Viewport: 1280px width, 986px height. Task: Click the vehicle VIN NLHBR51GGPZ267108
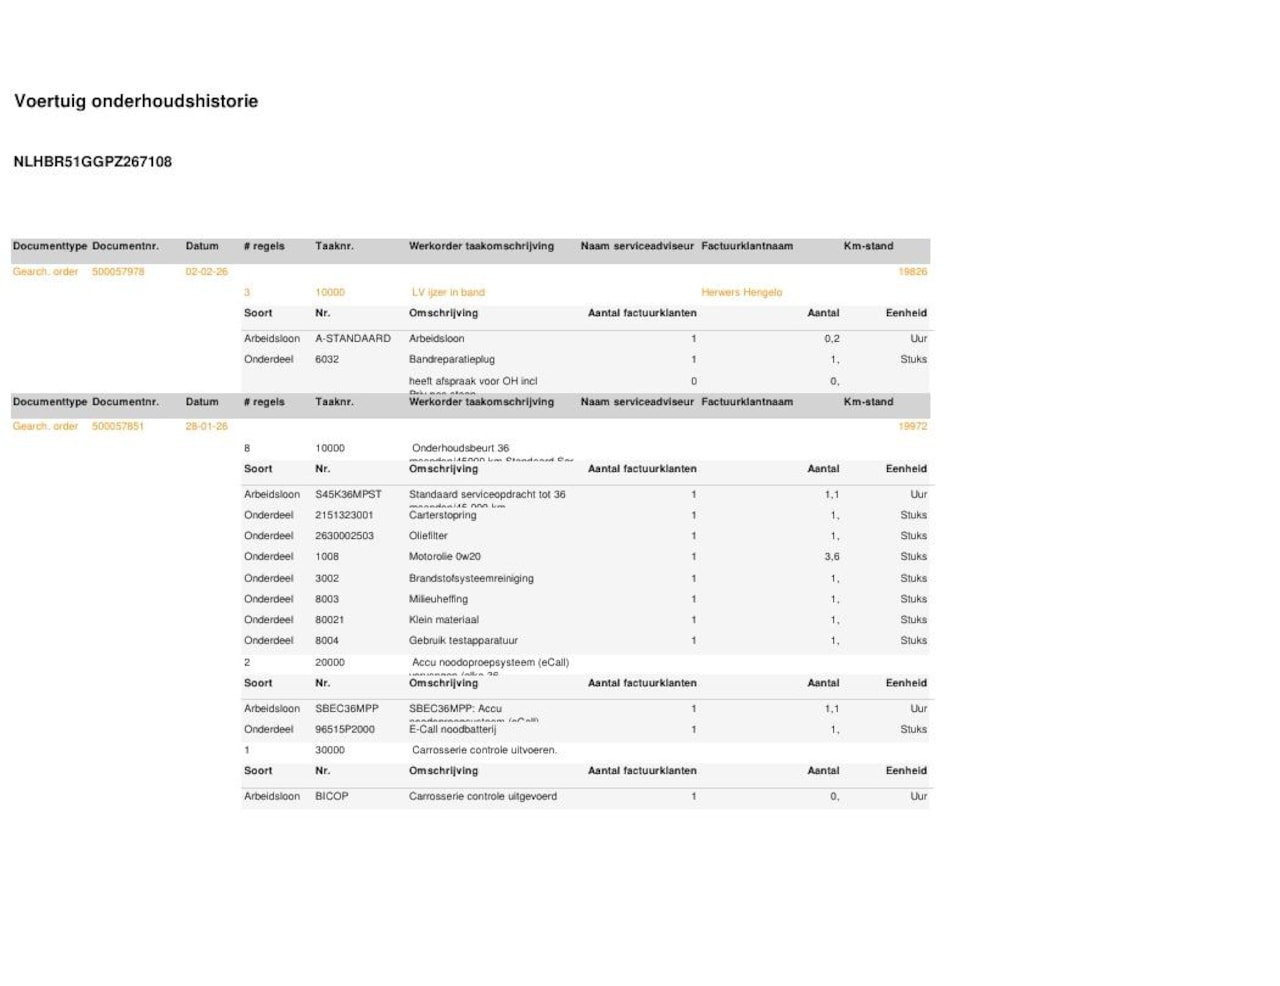(x=92, y=161)
